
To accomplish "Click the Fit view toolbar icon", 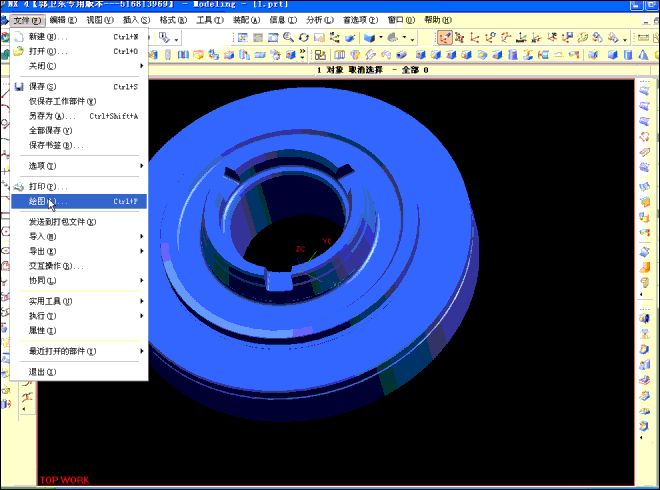I will coord(242,38).
